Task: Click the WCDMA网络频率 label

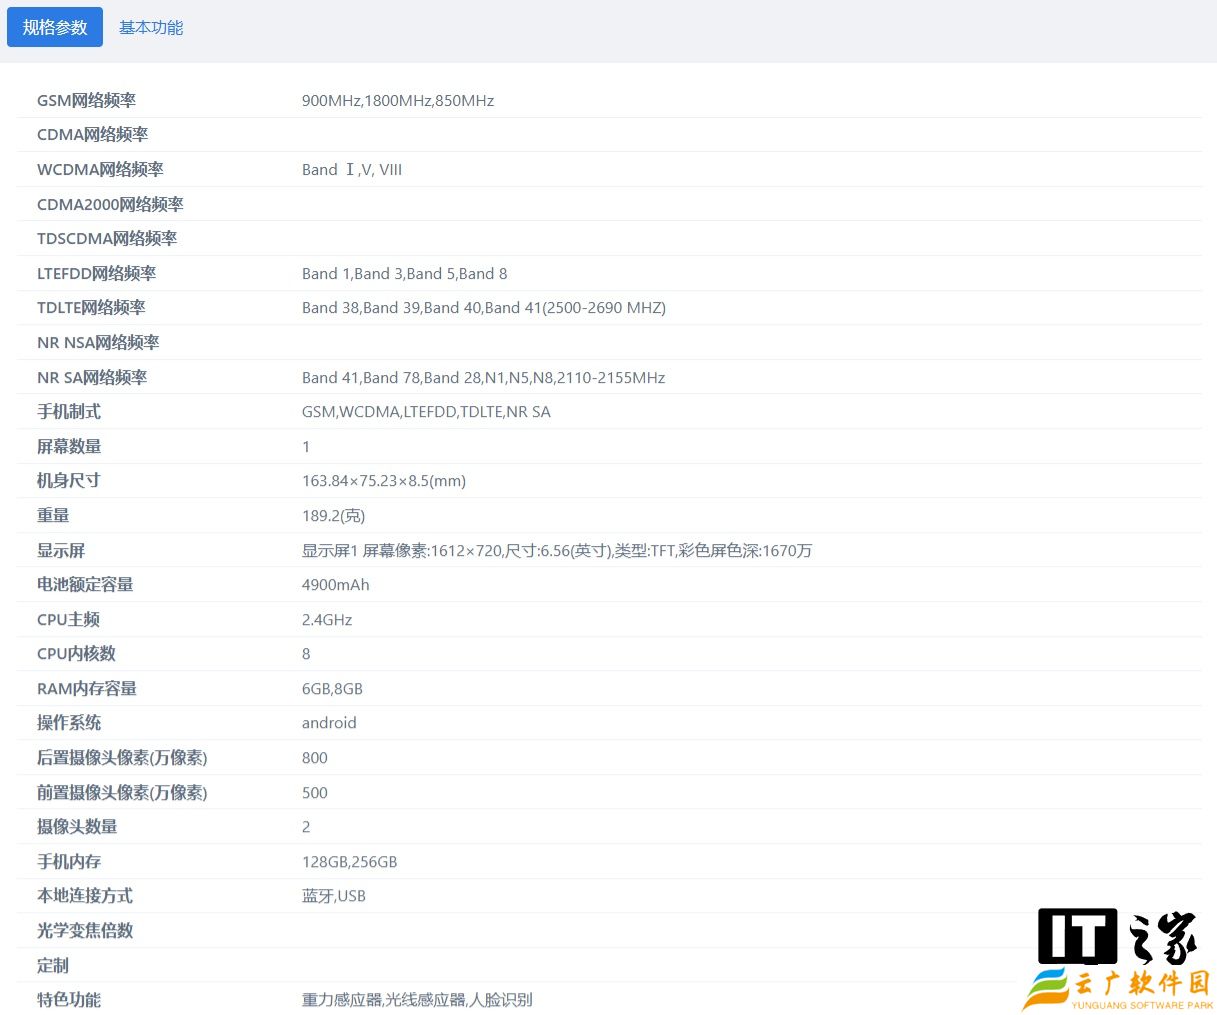Action: (x=100, y=169)
